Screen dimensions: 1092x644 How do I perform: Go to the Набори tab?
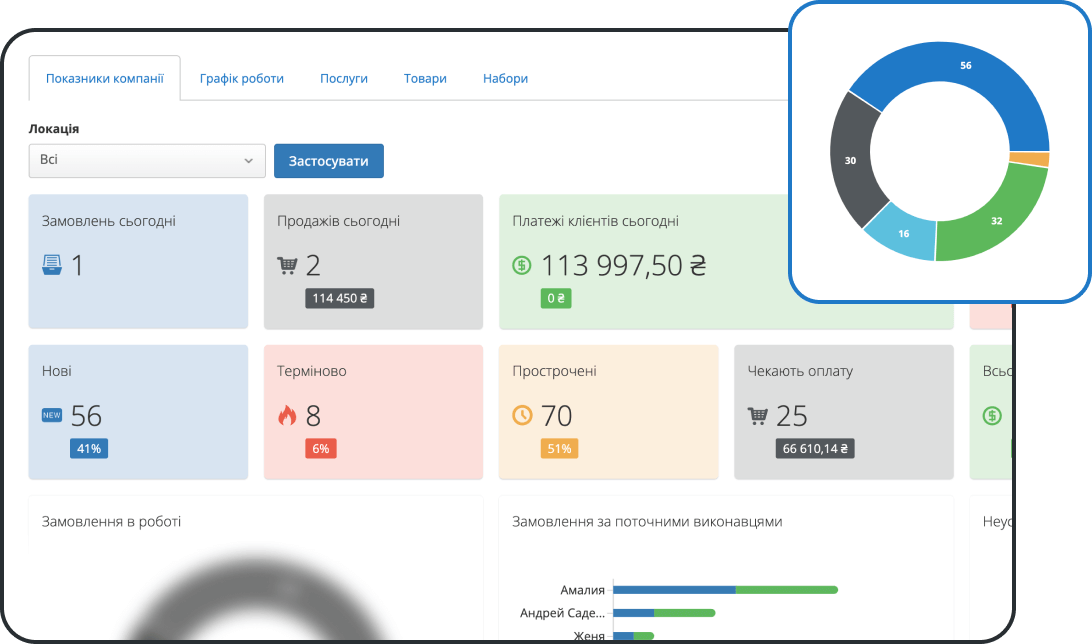pos(505,78)
